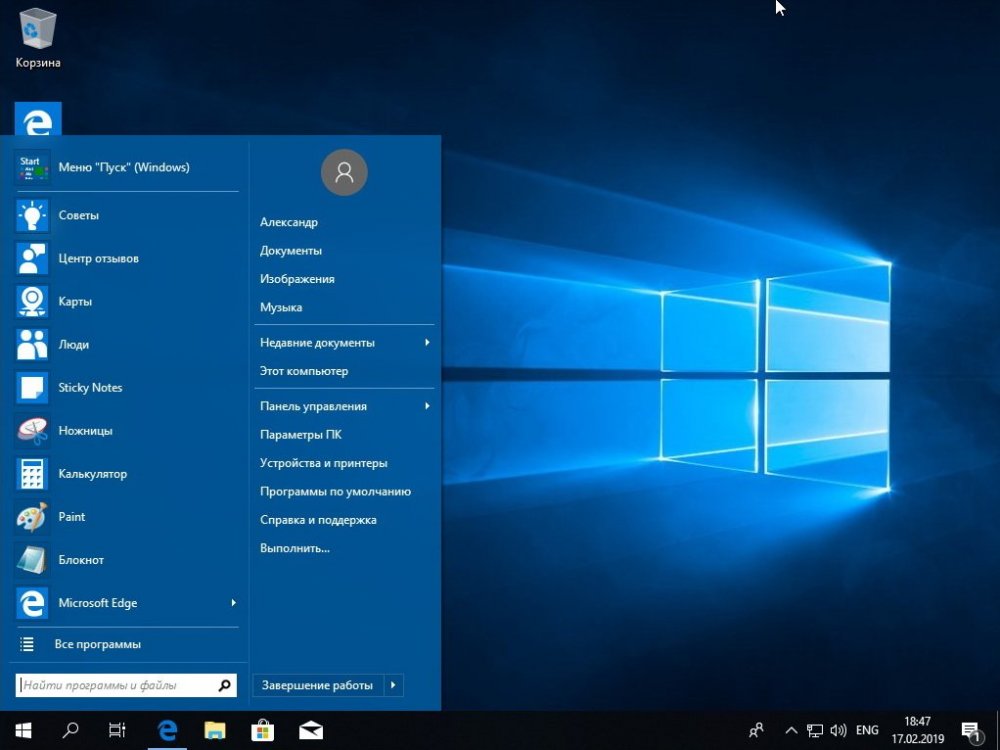Image resolution: width=1000 pixels, height=750 pixels.
Task: Open taskbar Search magnifier icon
Action: click(70, 730)
